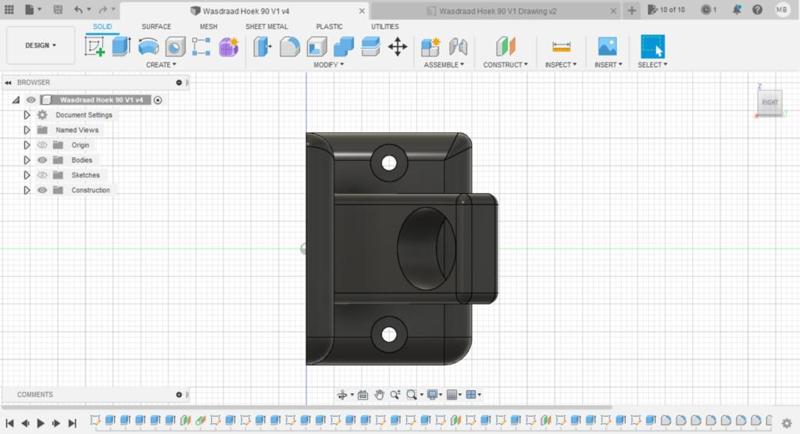Switch to the SHEET METAL tab
The height and width of the screenshot is (434, 800).
(266, 27)
